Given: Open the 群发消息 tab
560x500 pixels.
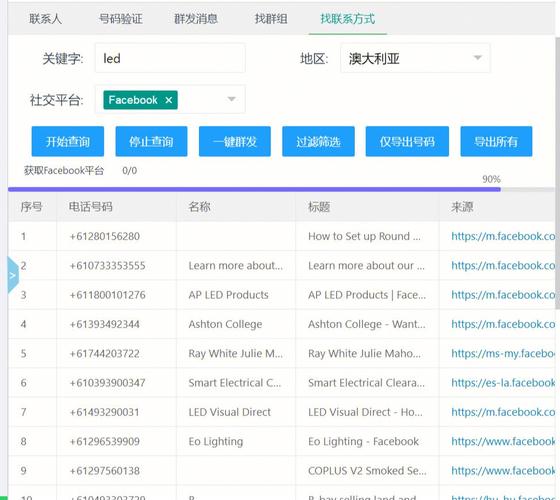Looking at the screenshot, I should [x=196, y=19].
